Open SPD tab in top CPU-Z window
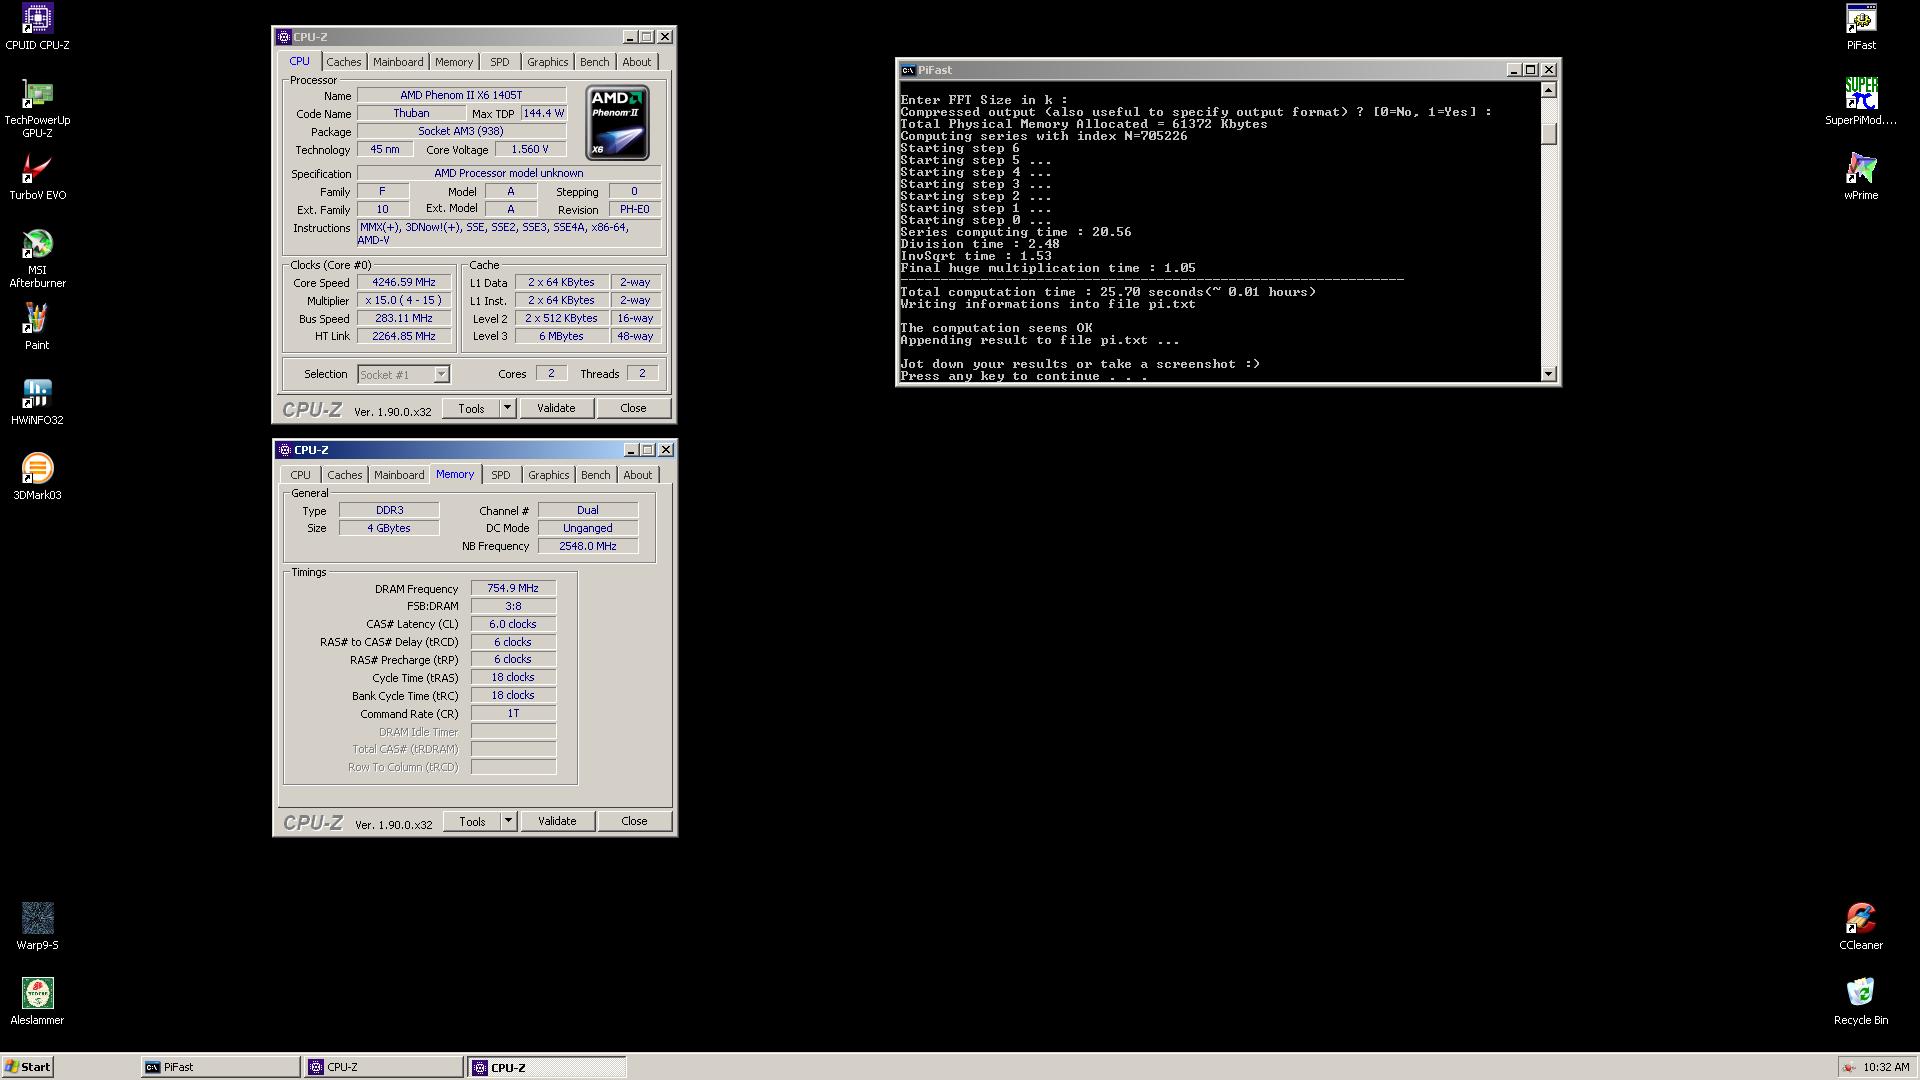Image resolution: width=1920 pixels, height=1080 pixels. [x=500, y=62]
